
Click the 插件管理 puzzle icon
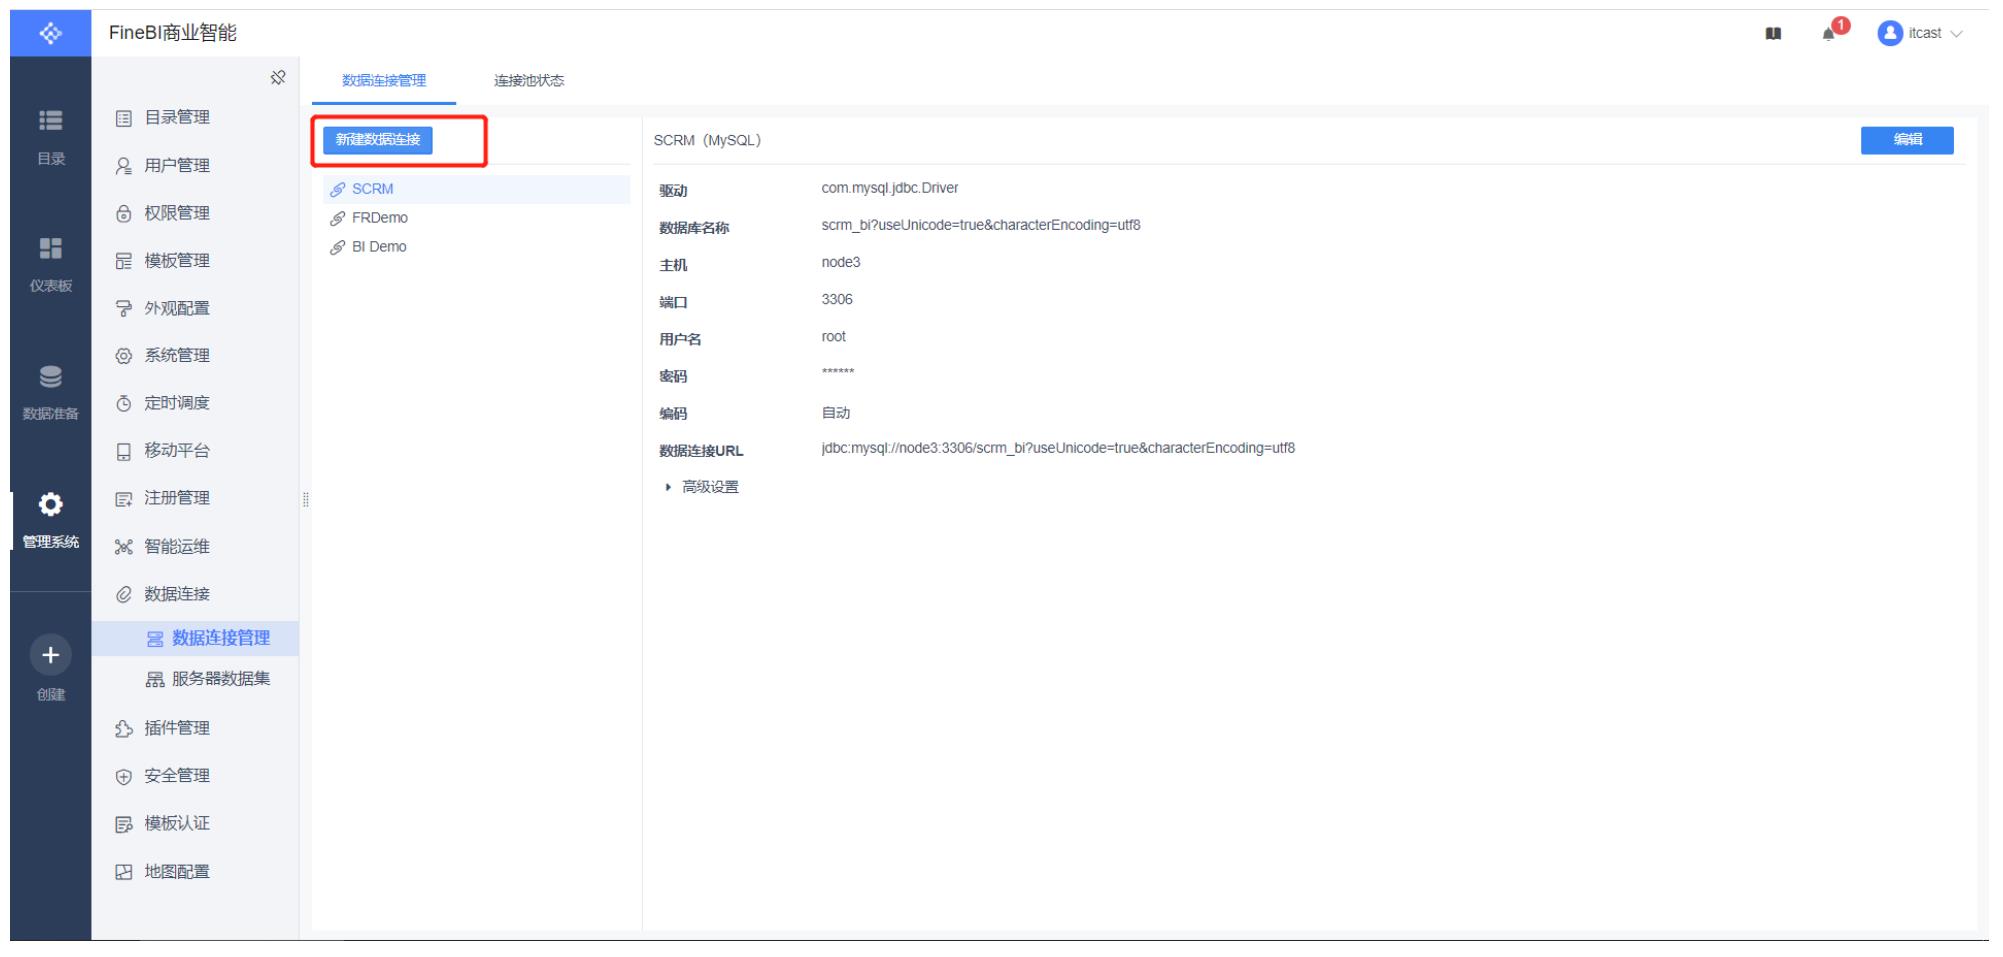click(124, 728)
